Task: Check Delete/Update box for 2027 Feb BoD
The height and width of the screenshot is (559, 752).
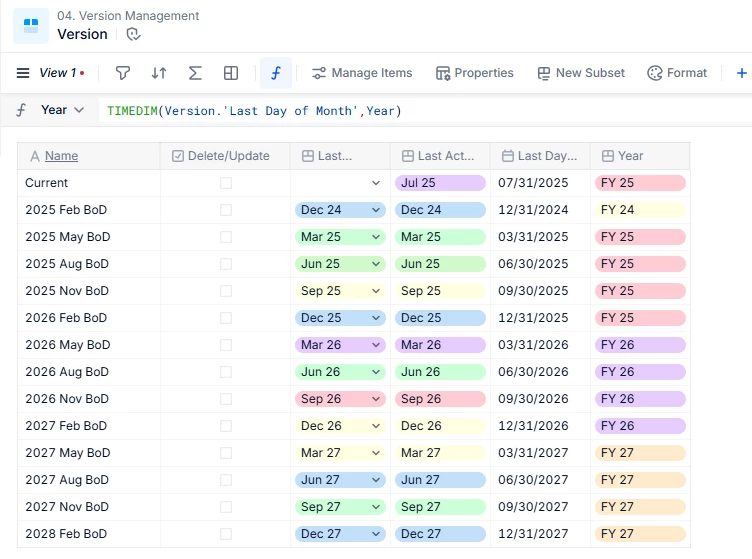Action: tap(226, 426)
